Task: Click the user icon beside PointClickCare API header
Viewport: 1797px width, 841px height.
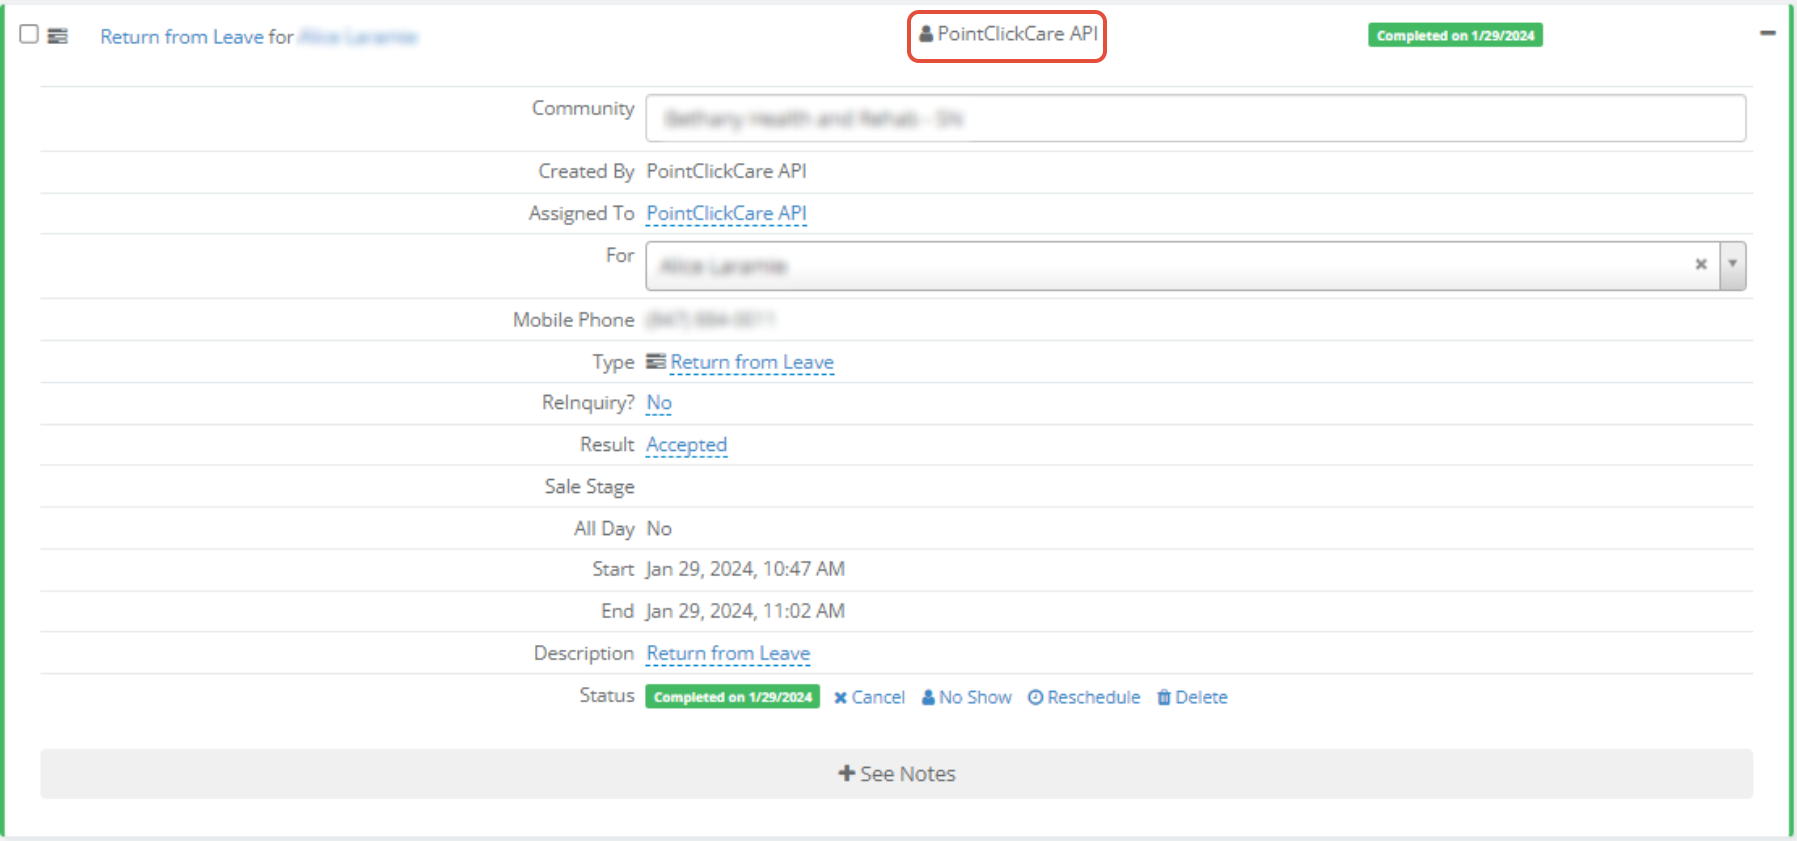Action: 926,34
